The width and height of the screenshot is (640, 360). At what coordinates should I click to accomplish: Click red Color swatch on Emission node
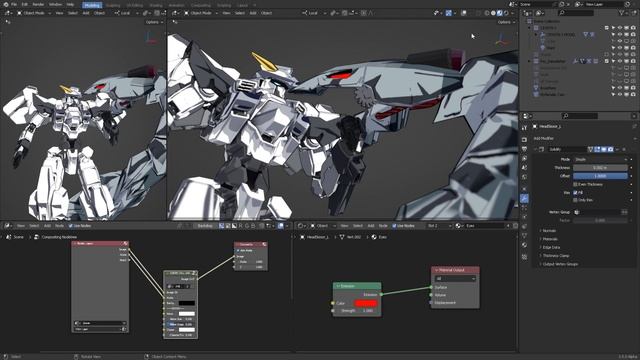[366, 303]
